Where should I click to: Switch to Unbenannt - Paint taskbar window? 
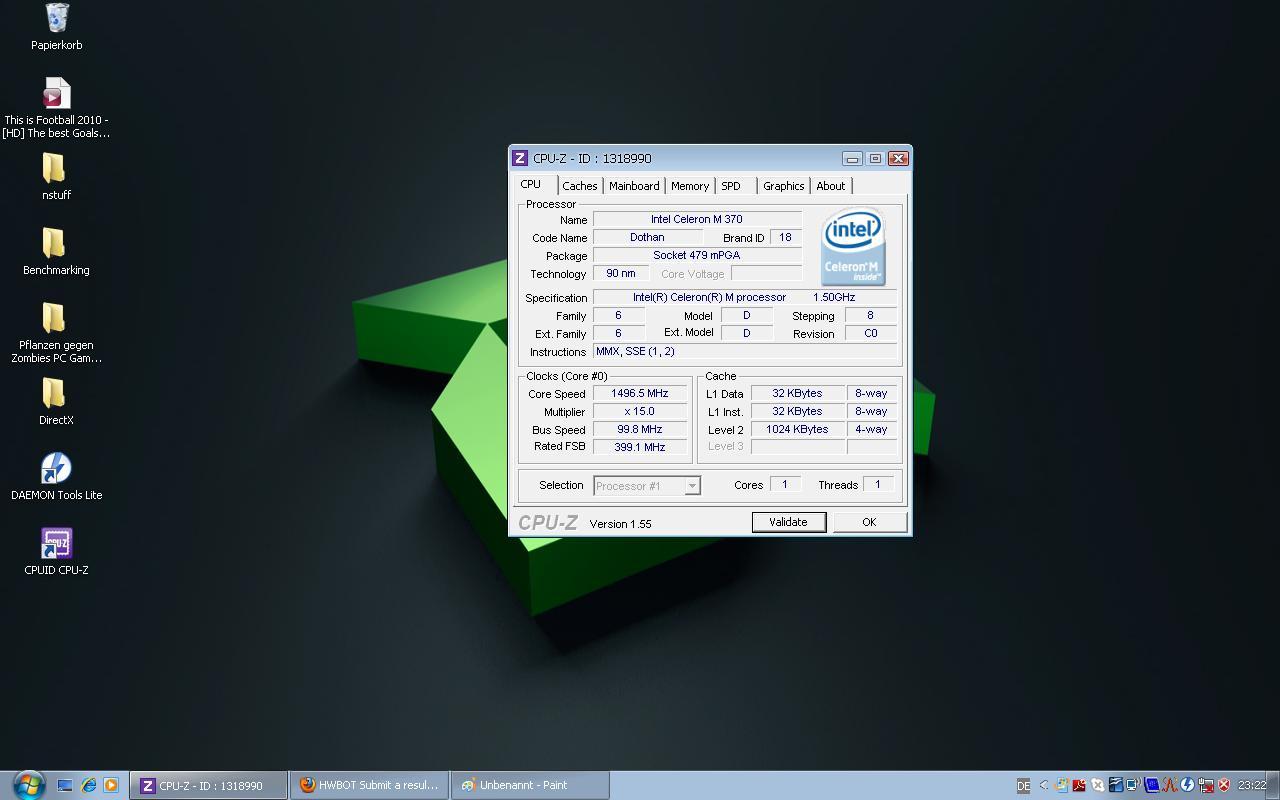[x=530, y=785]
